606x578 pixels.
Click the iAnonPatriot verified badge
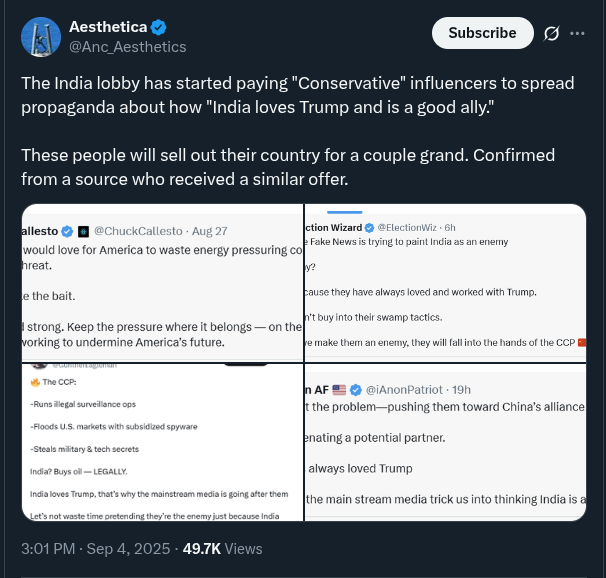(x=356, y=390)
